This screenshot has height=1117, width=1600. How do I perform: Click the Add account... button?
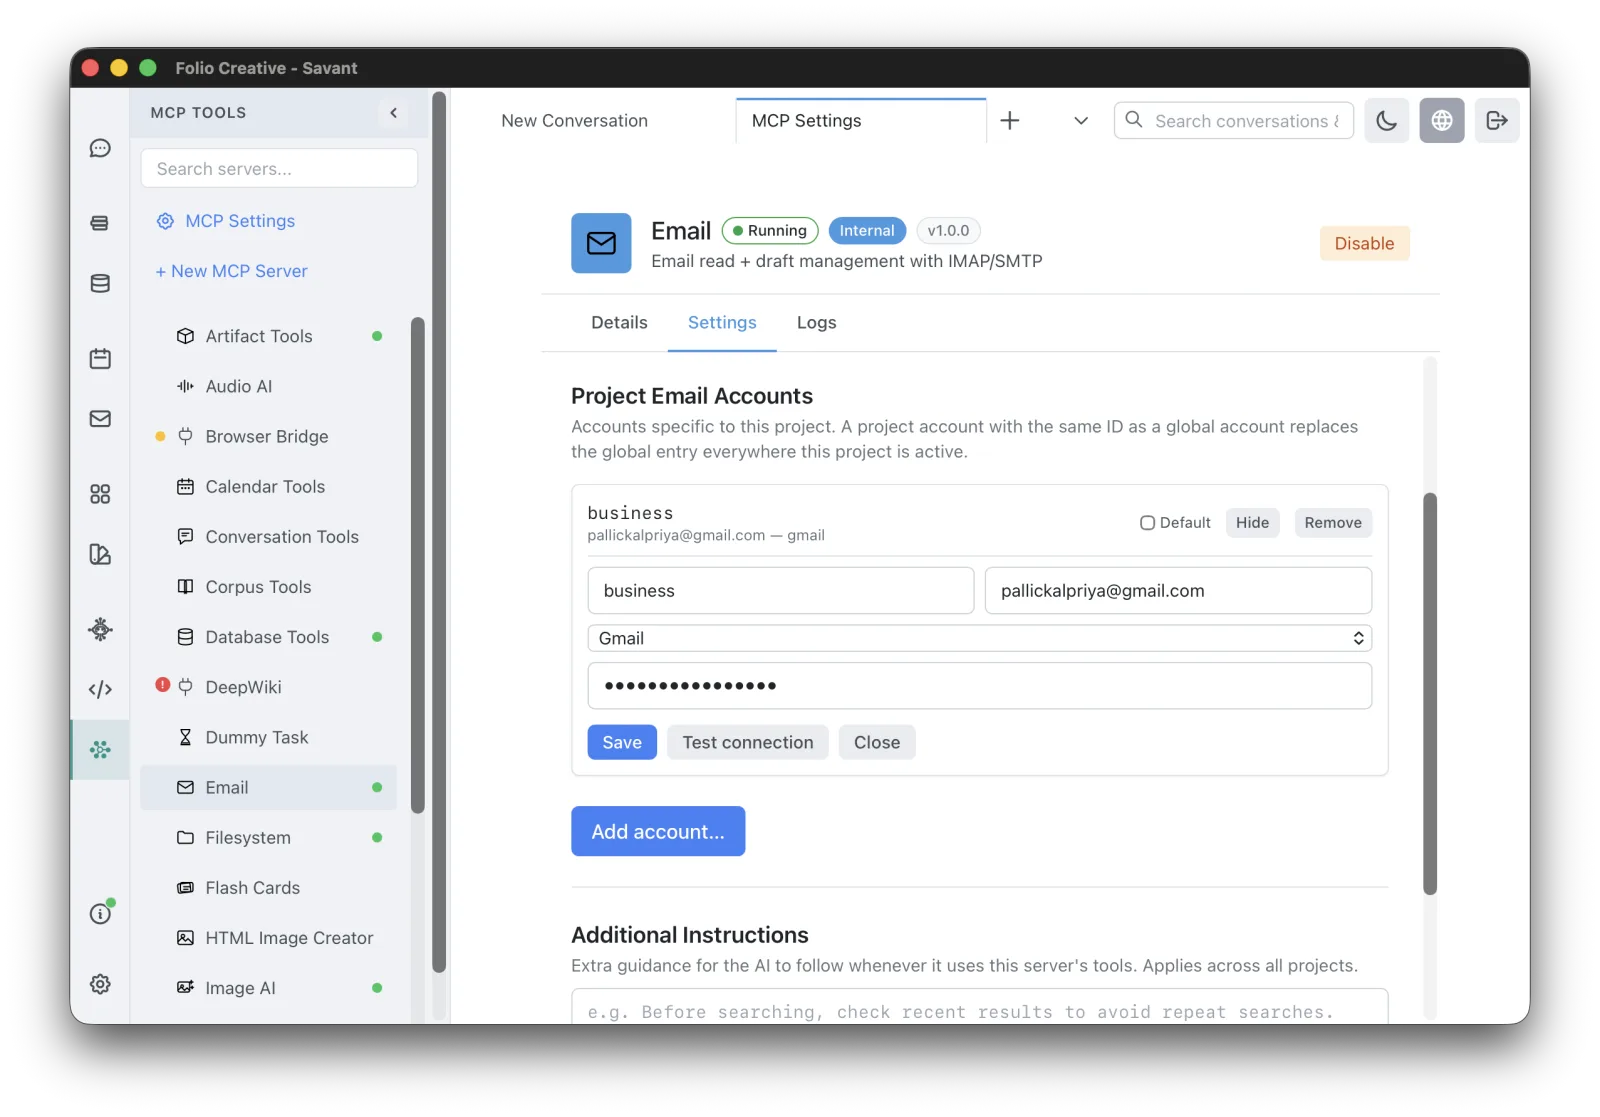click(x=658, y=831)
